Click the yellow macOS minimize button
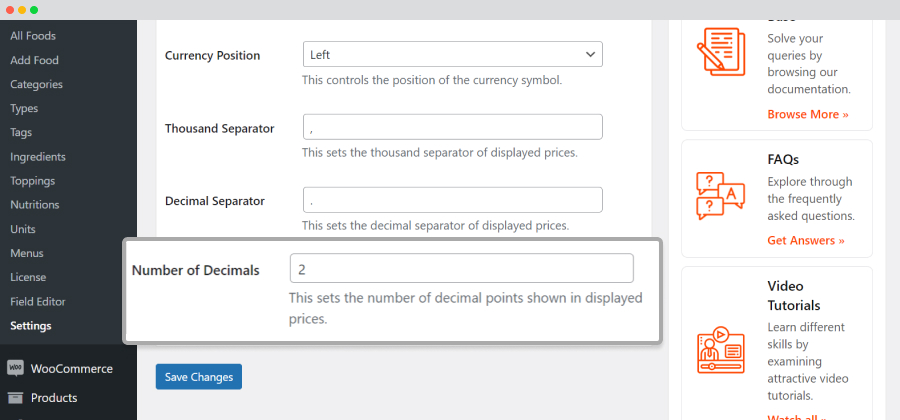This screenshot has width=900, height=420. 22,10
